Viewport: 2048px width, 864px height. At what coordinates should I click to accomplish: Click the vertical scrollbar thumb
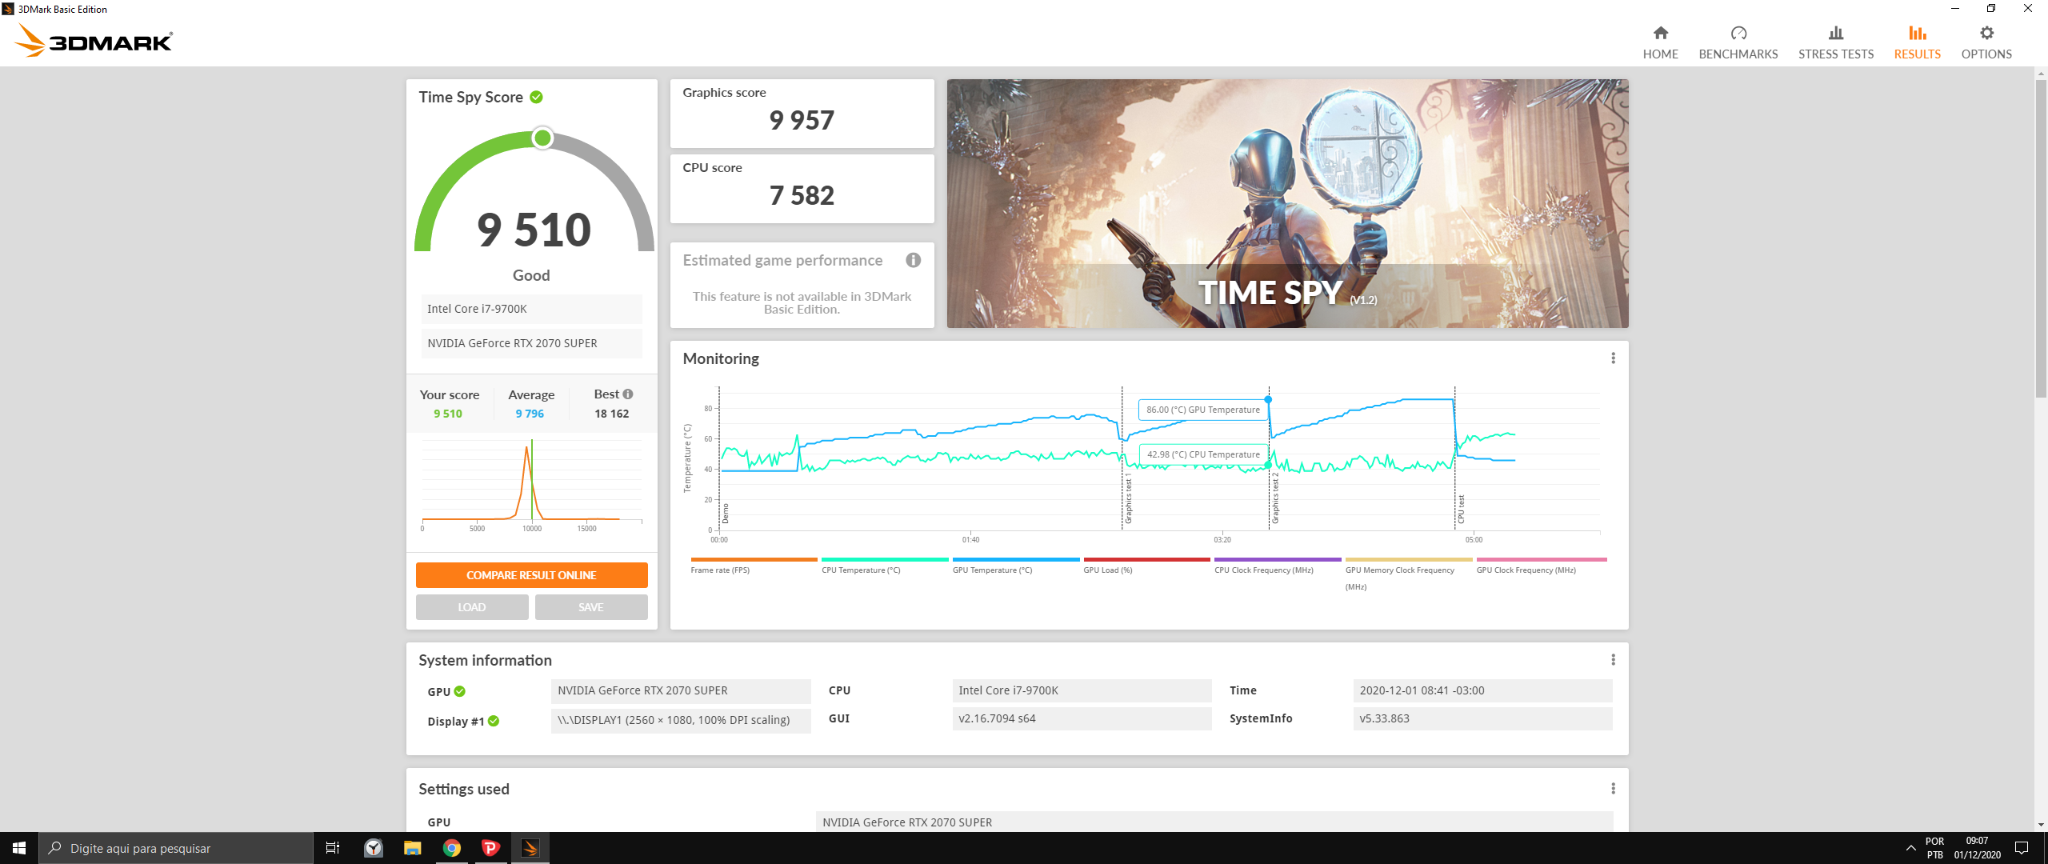(2041, 238)
